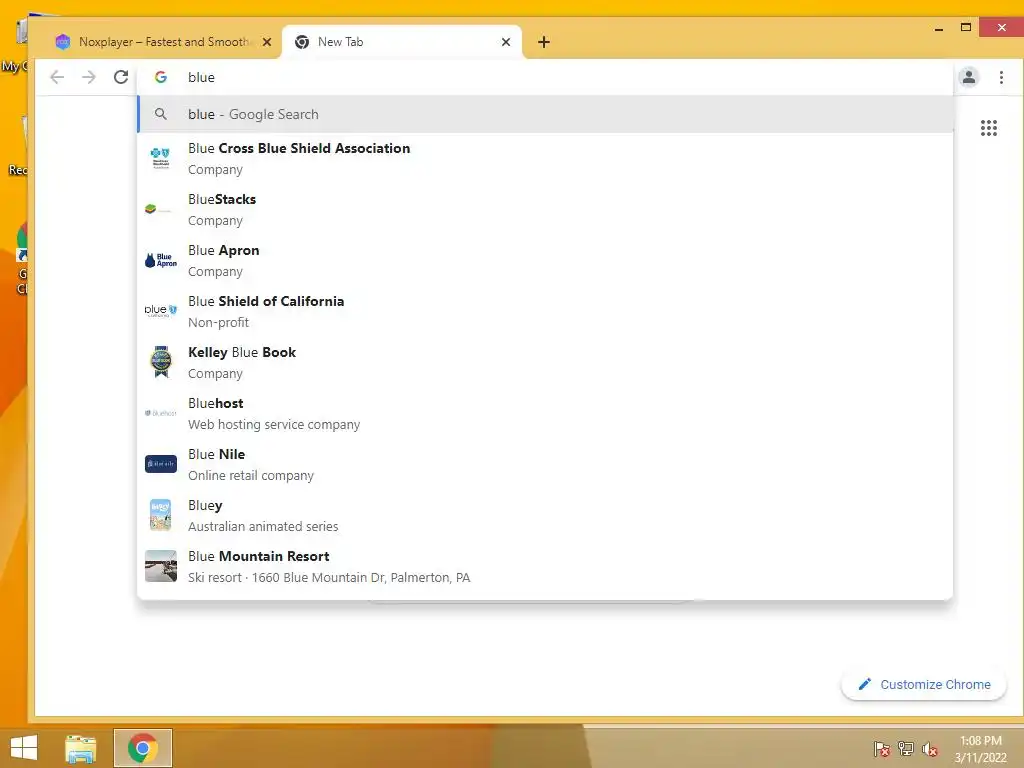Click the Blue Nile logo icon
The image size is (1024, 768).
click(x=161, y=464)
